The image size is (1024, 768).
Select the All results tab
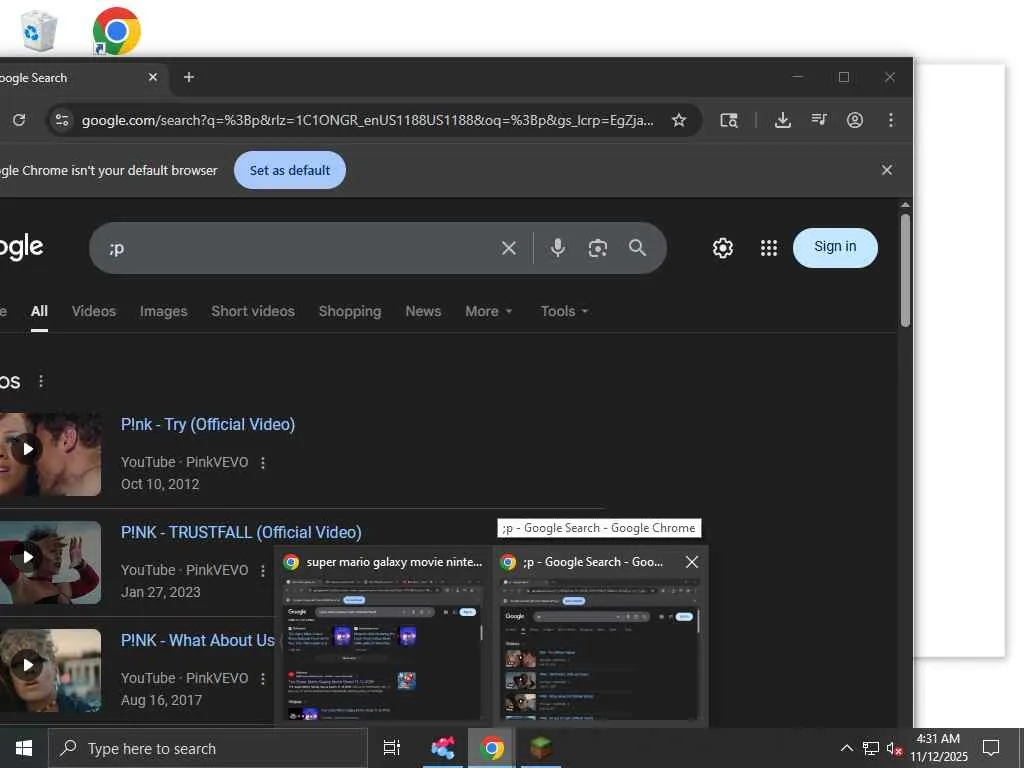coord(39,311)
